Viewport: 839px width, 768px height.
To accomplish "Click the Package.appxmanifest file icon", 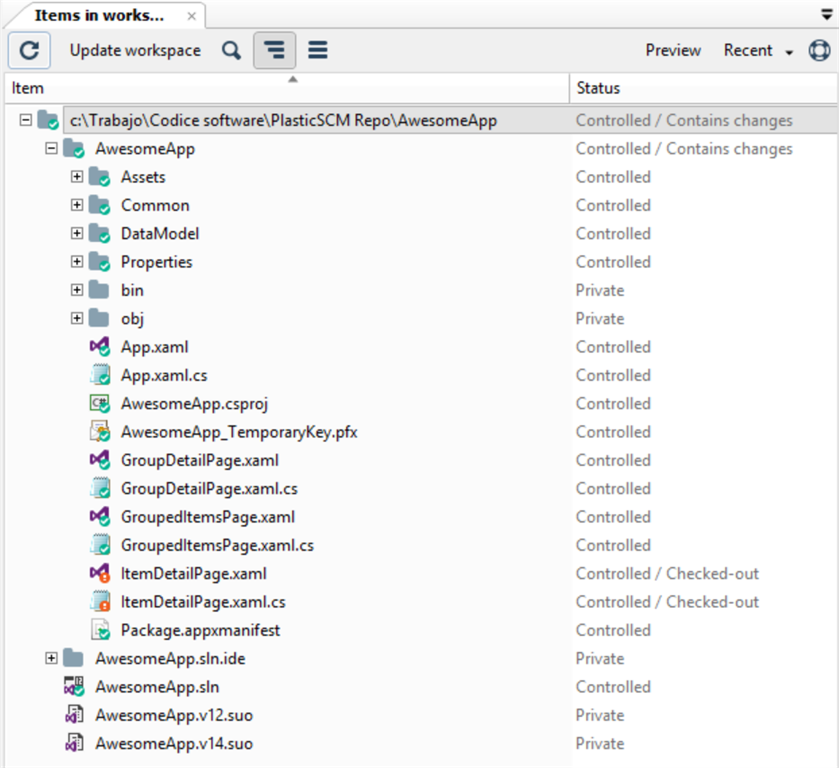I will point(100,630).
